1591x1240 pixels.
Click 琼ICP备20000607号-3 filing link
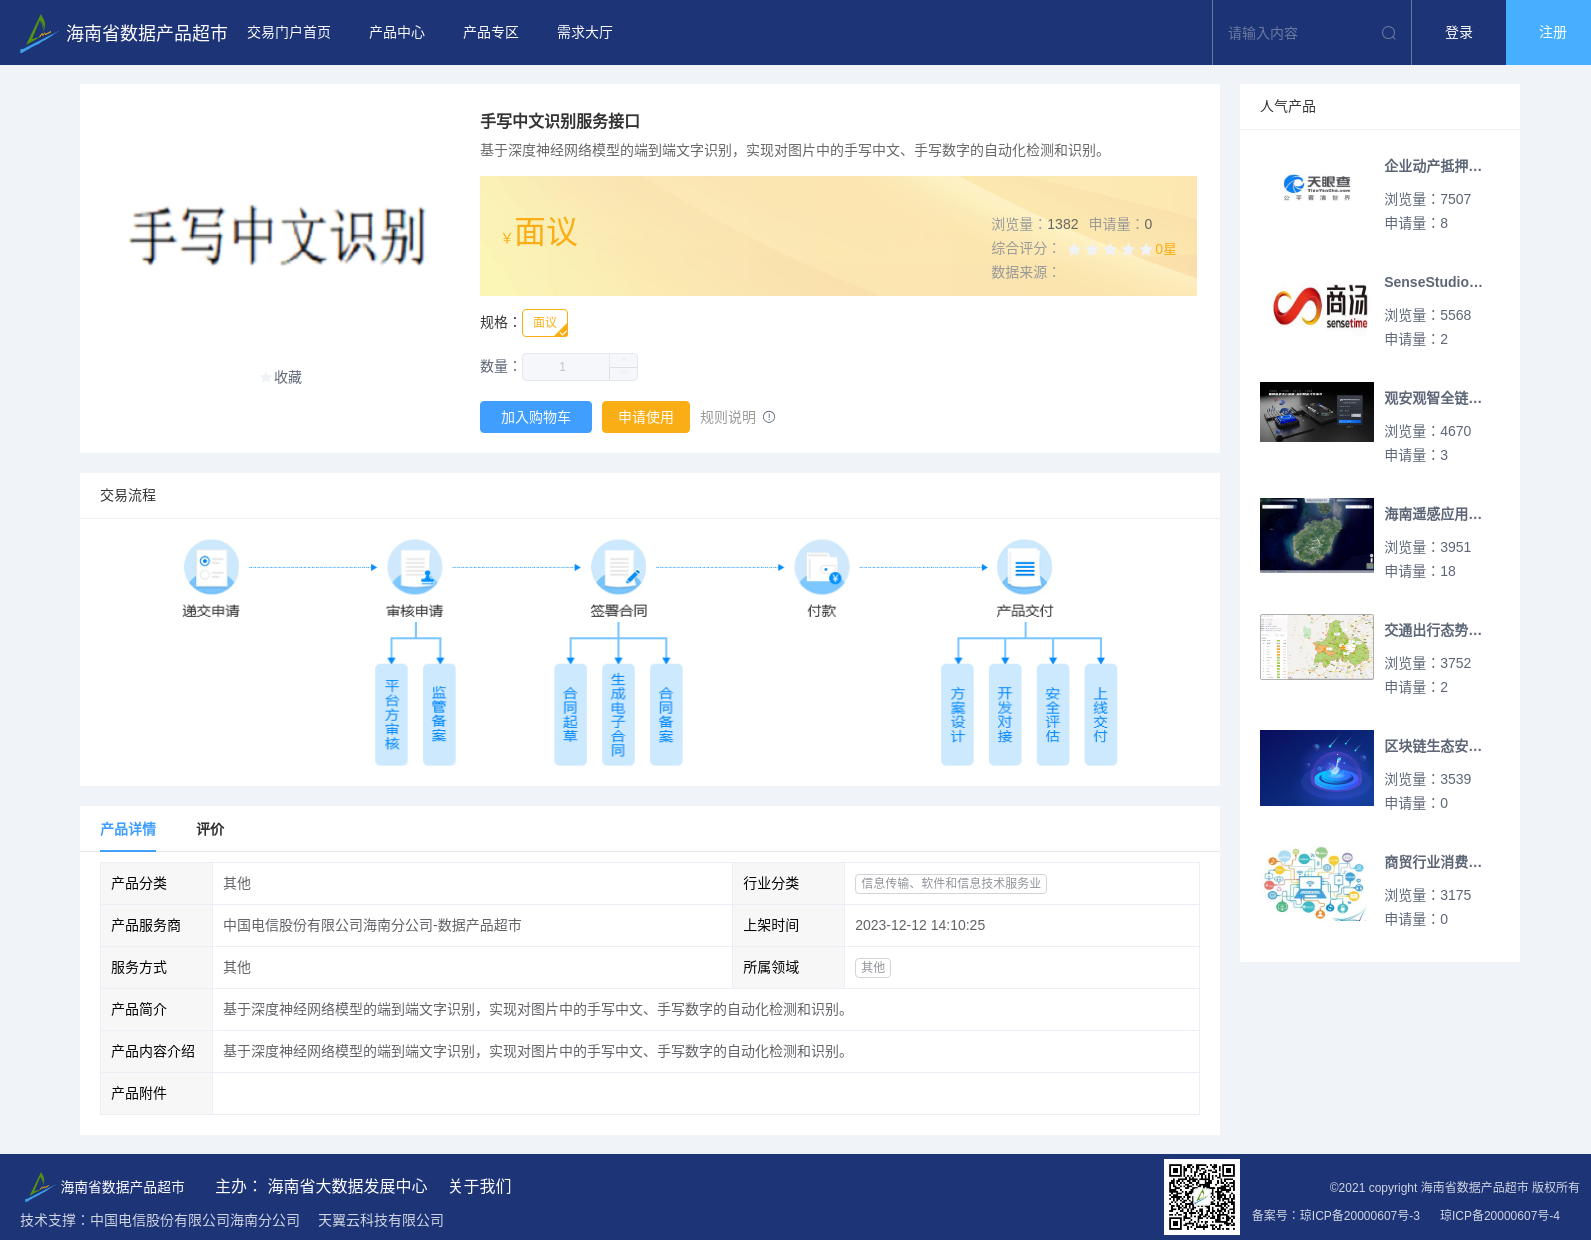[x=1360, y=1215]
